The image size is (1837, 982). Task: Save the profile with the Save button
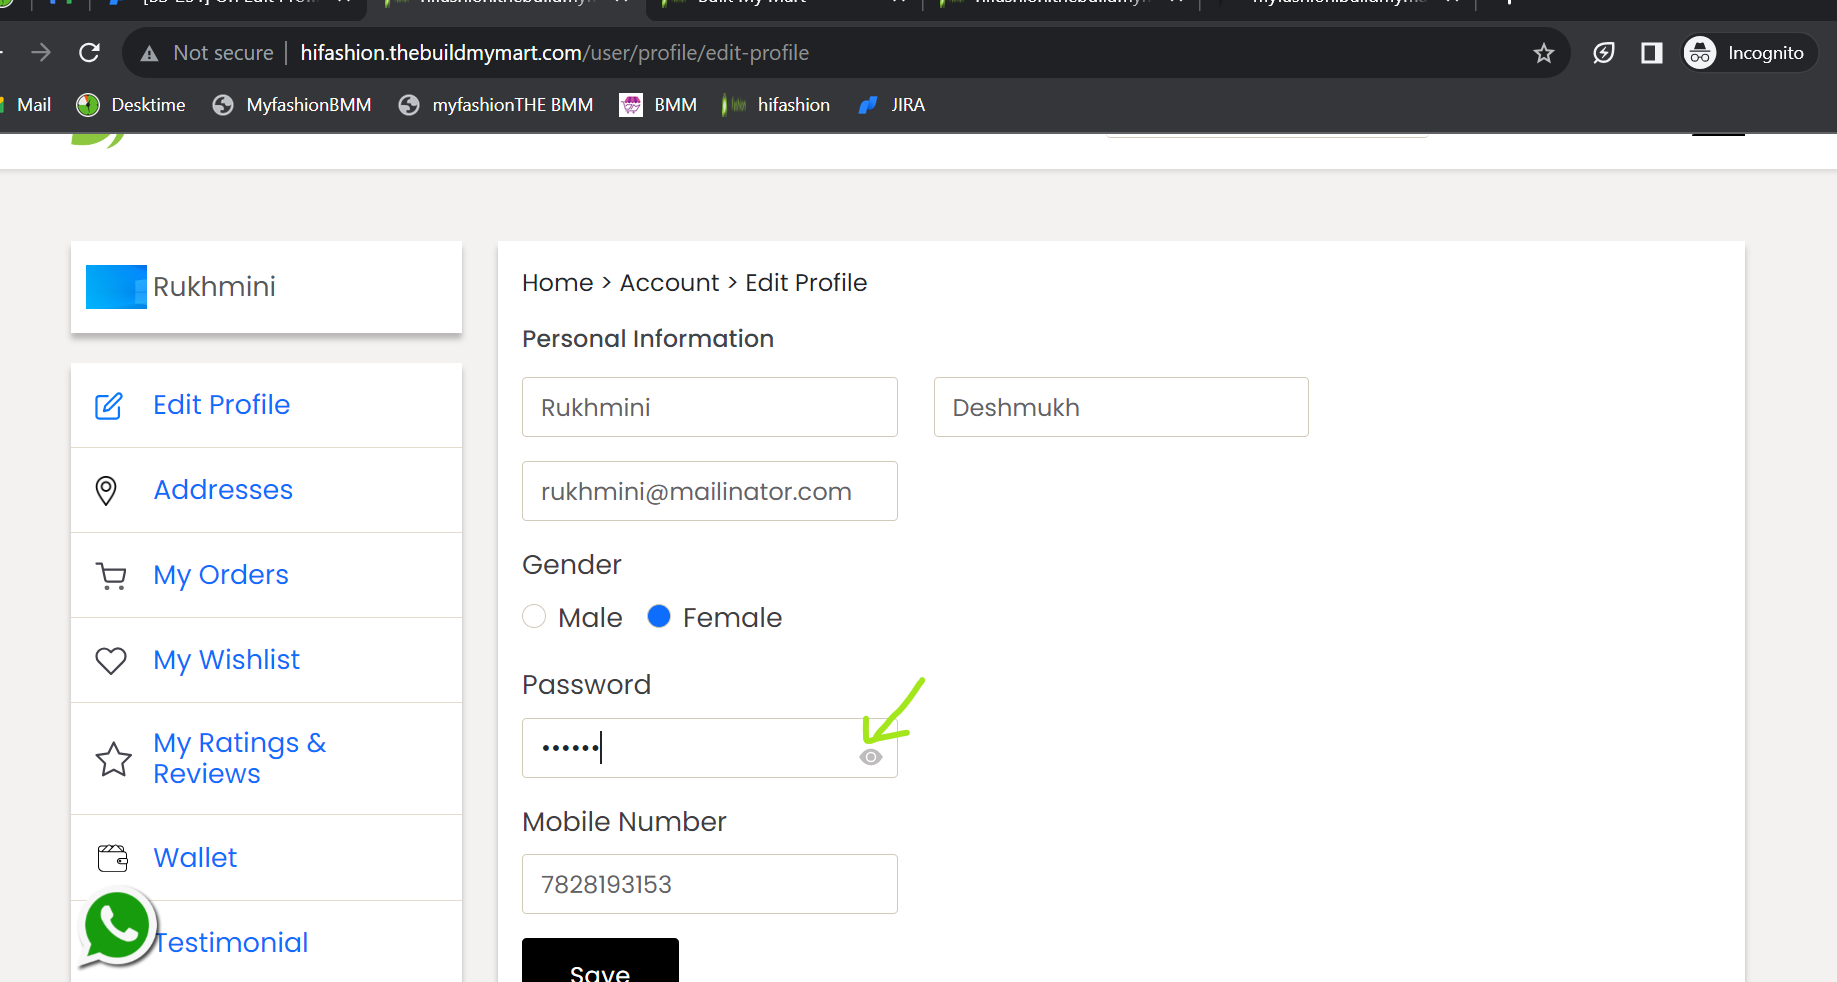click(600, 961)
